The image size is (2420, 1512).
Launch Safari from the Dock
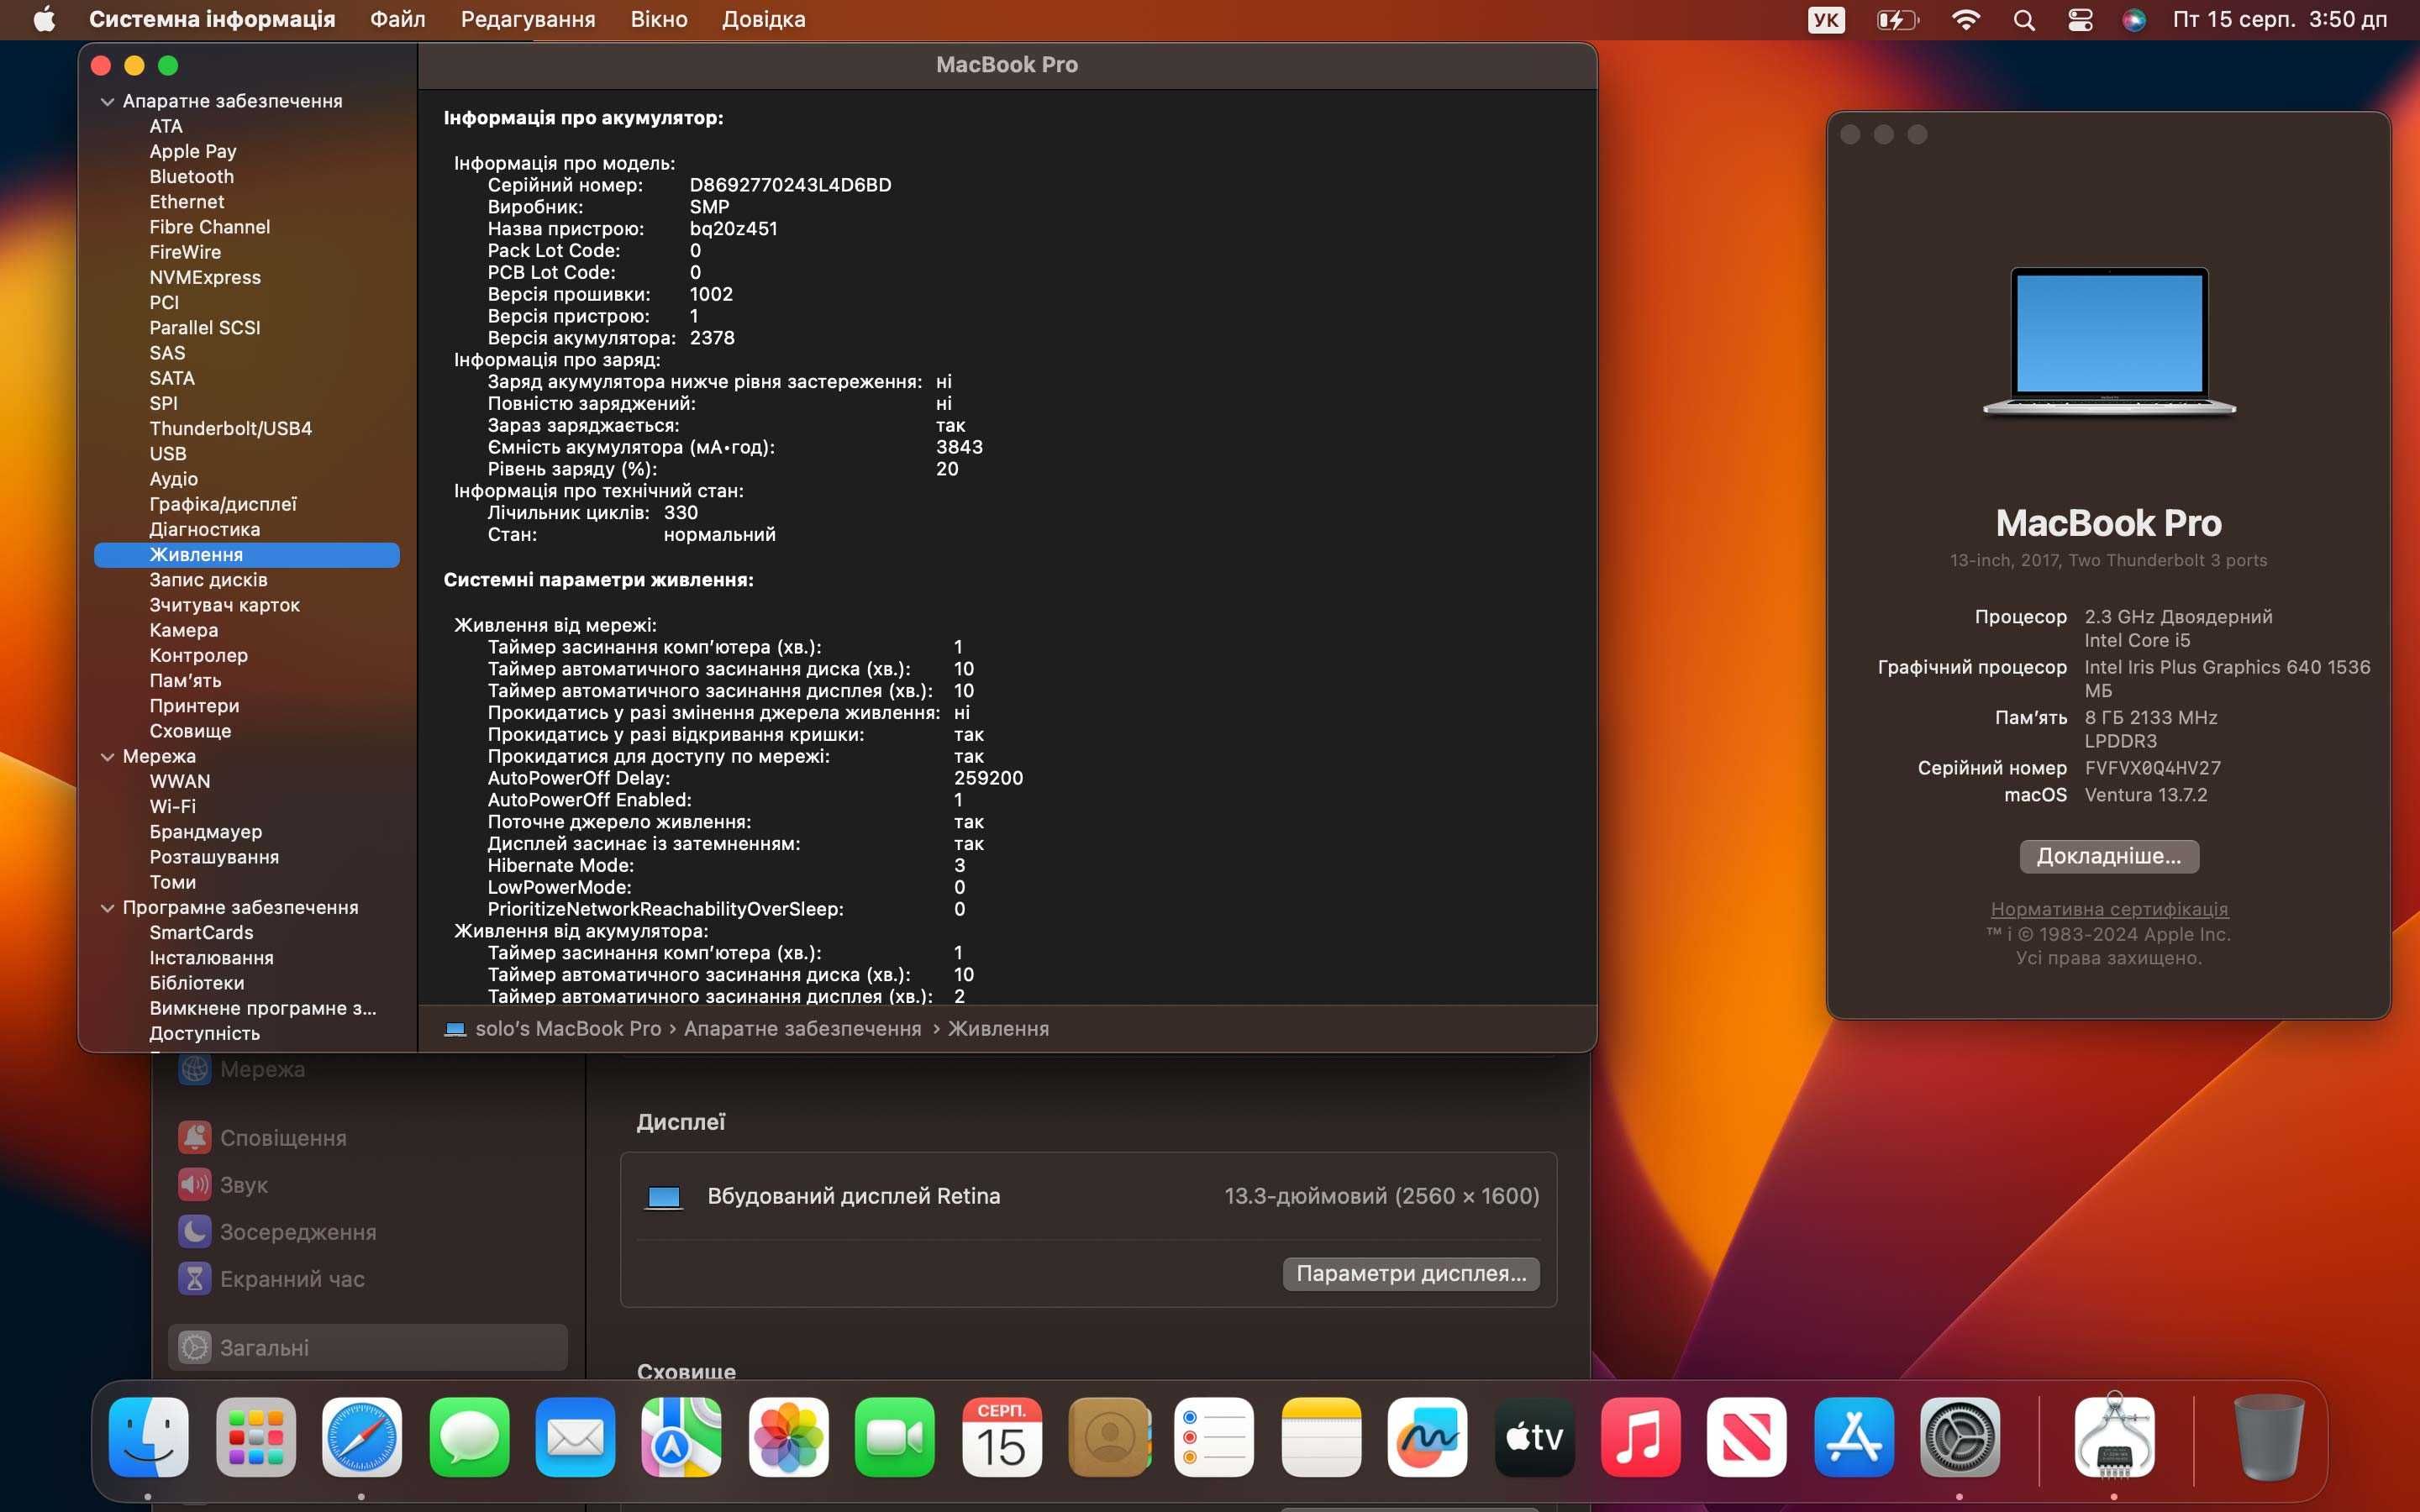tap(362, 1437)
